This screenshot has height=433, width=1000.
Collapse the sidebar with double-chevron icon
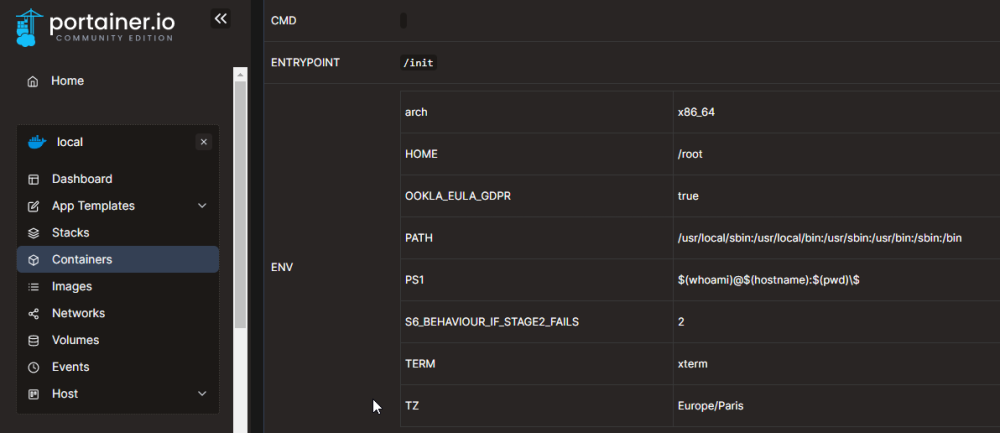[x=221, y=18]
